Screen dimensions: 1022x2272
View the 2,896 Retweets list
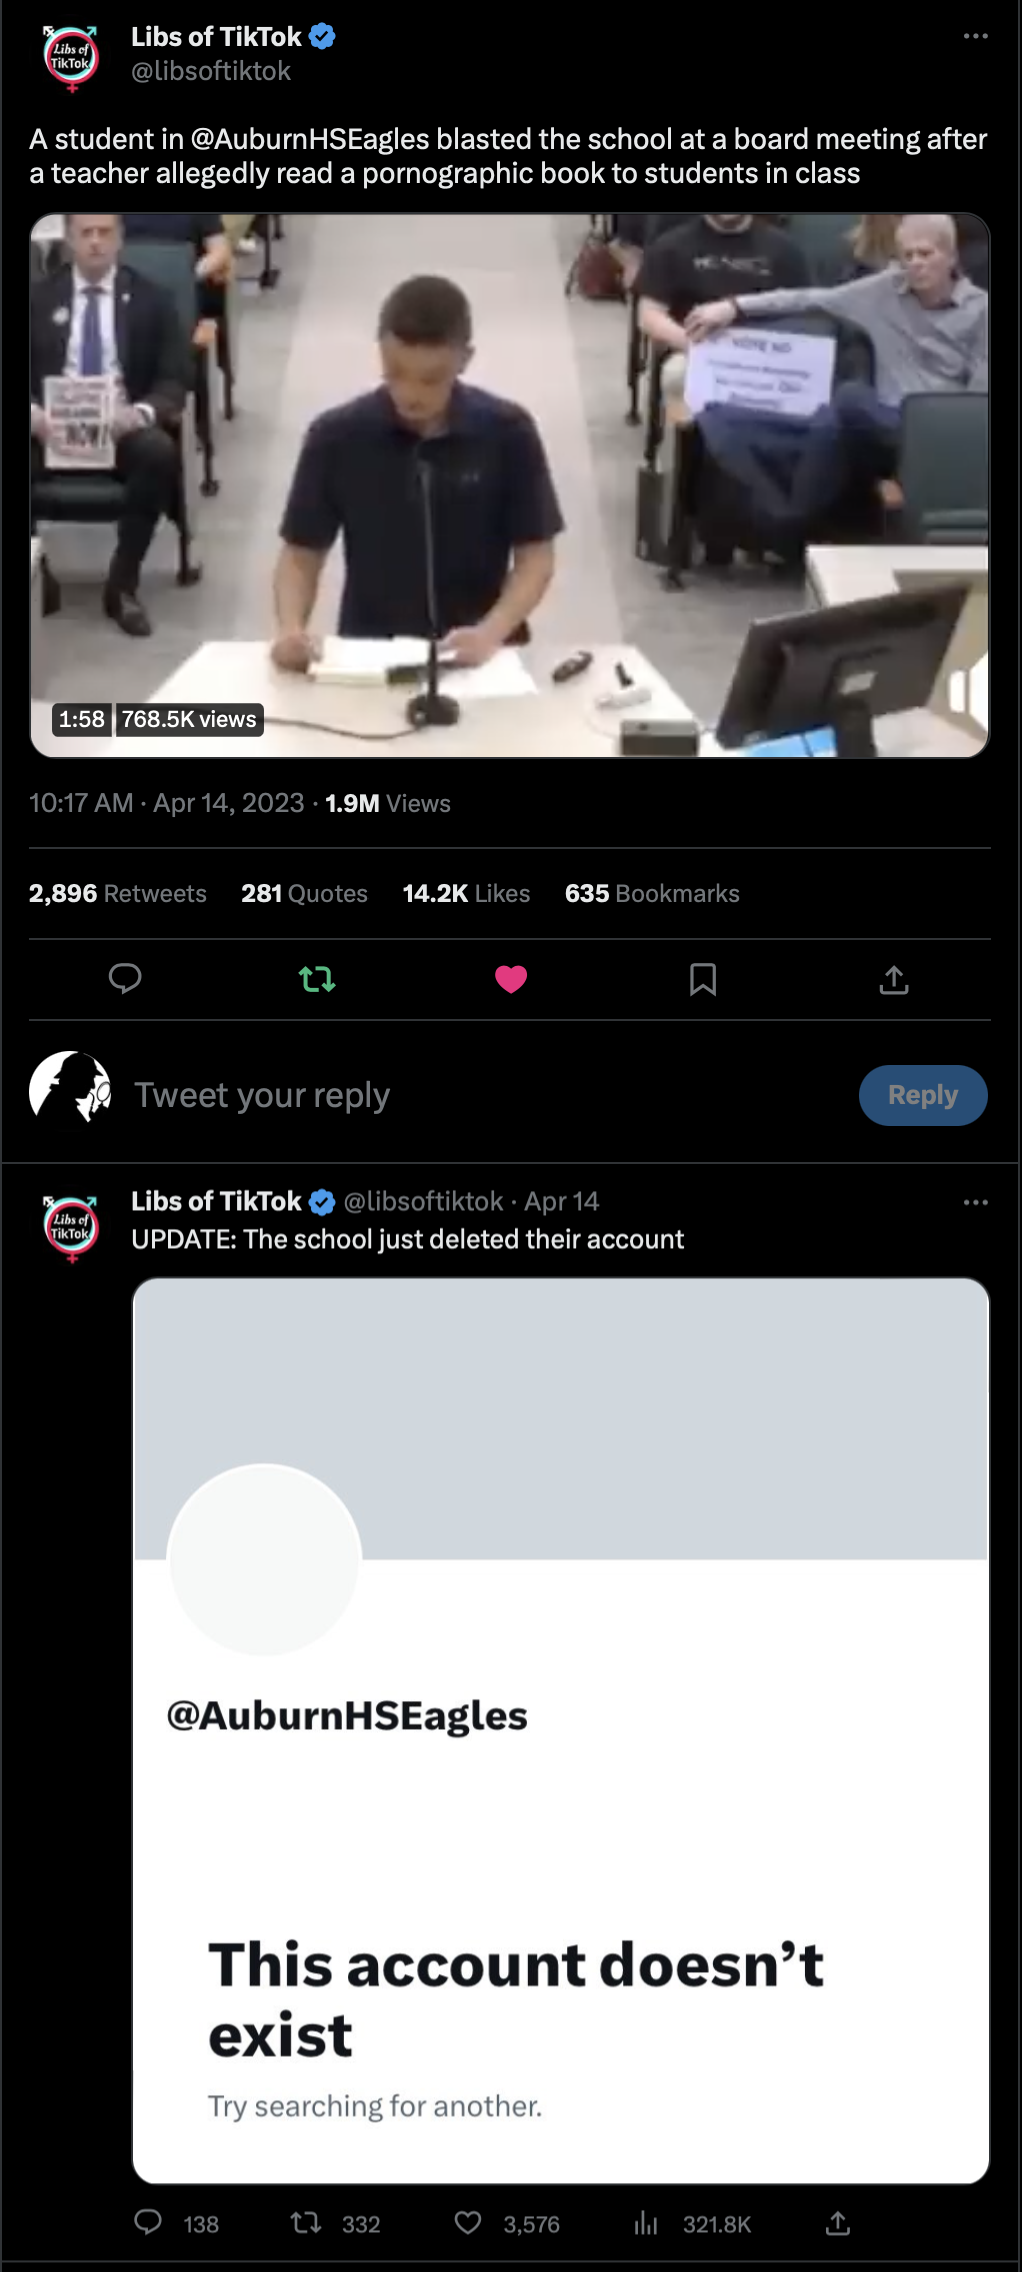118,893
